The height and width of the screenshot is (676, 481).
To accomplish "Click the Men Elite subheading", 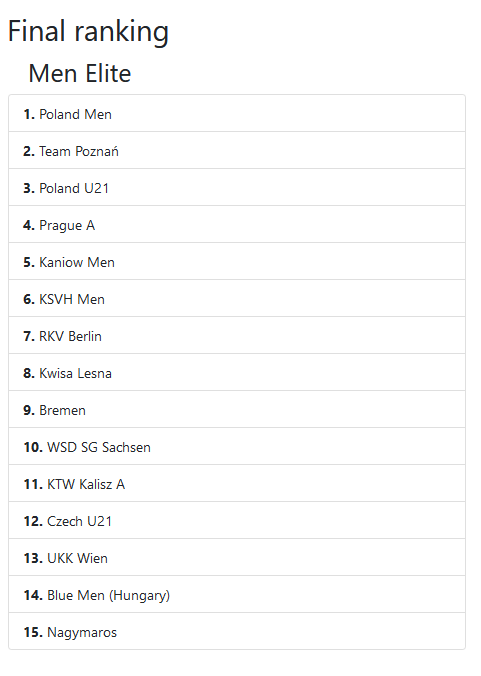I will [x=80, y=73].
